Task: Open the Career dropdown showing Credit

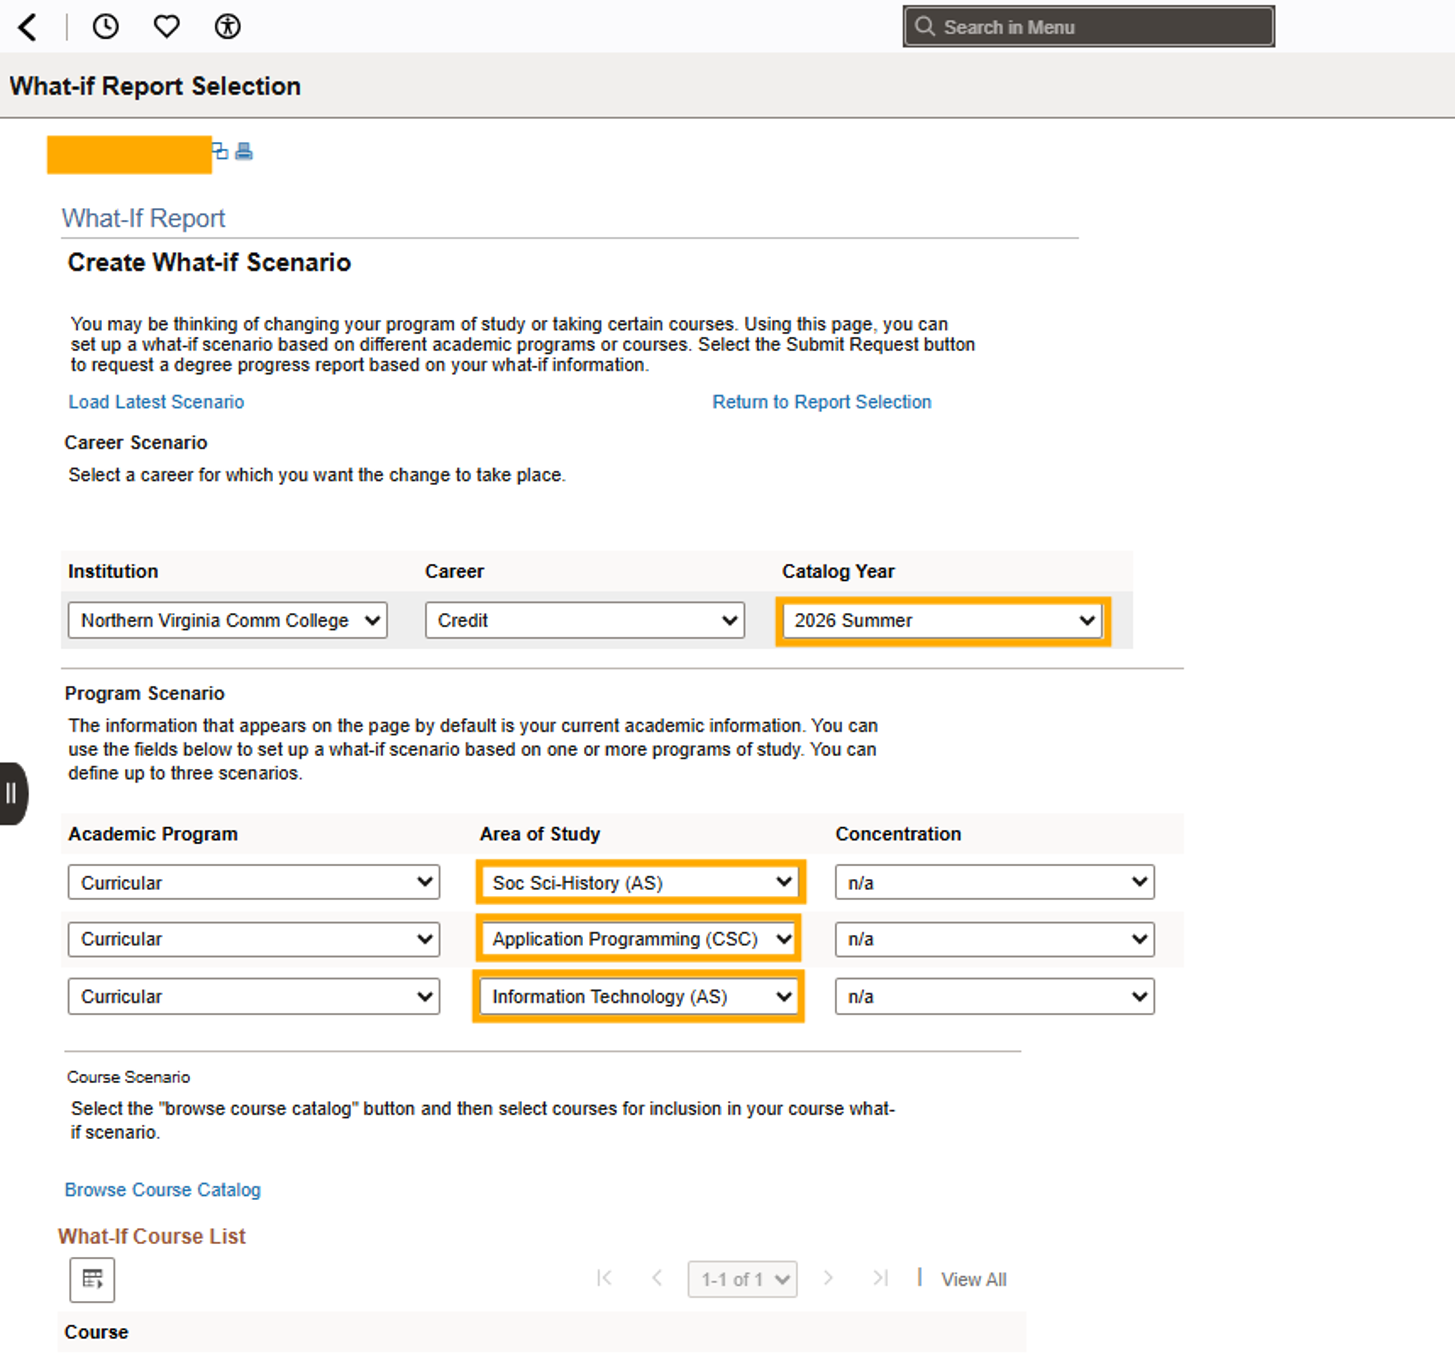Action: pyautogui.click(x=585, y=620)
